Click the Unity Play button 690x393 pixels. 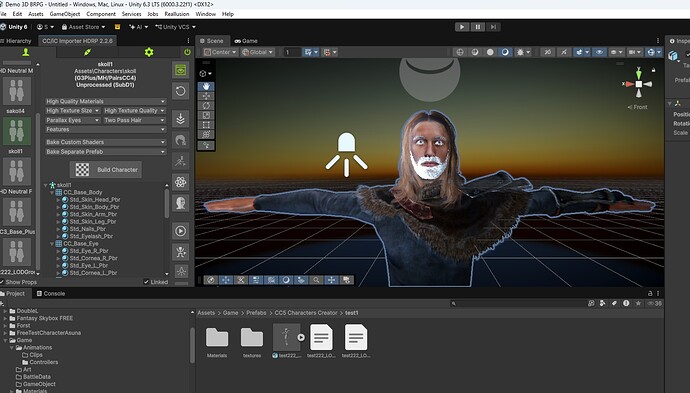pyautogui.click(x=462, y=27)
